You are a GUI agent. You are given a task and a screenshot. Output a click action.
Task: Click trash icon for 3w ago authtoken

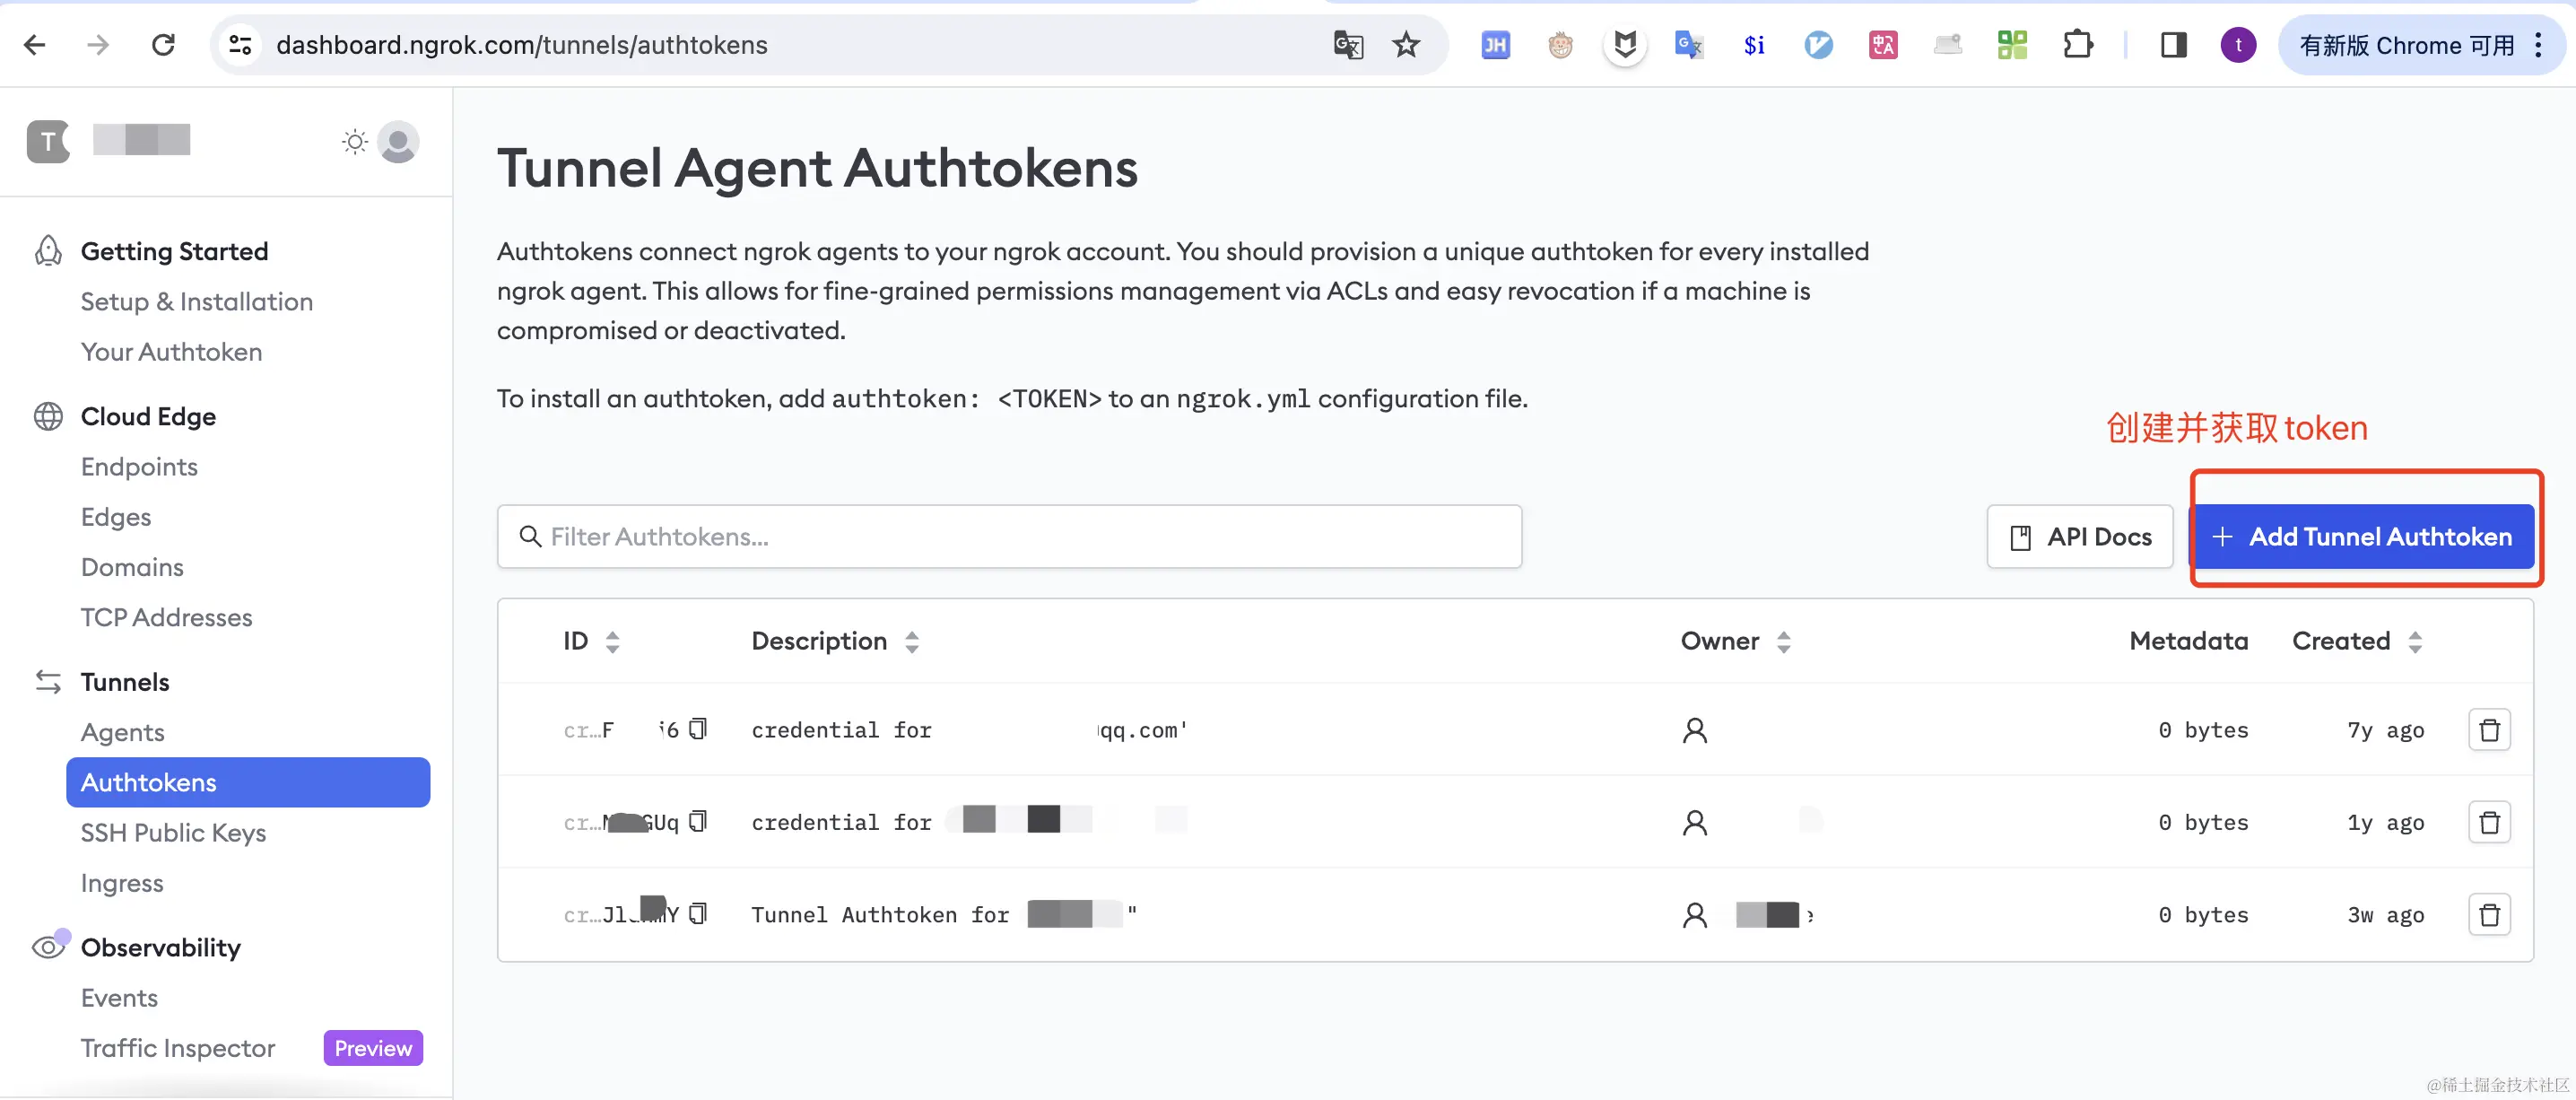2489,914
